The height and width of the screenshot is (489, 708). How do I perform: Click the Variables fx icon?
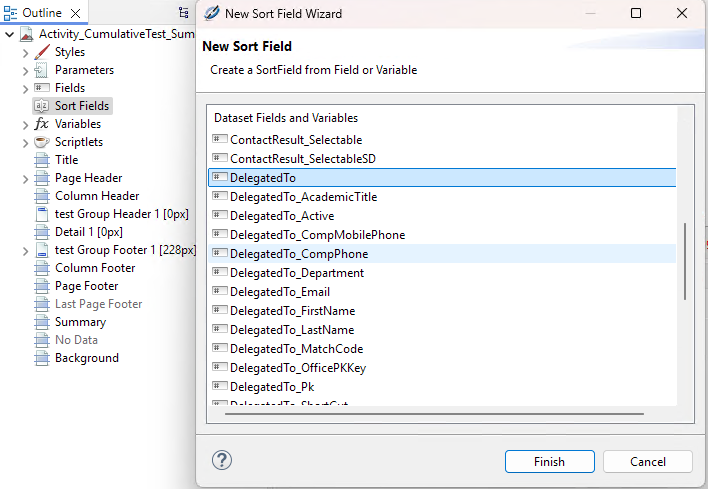pyautogui.click(x=41, y=124)
